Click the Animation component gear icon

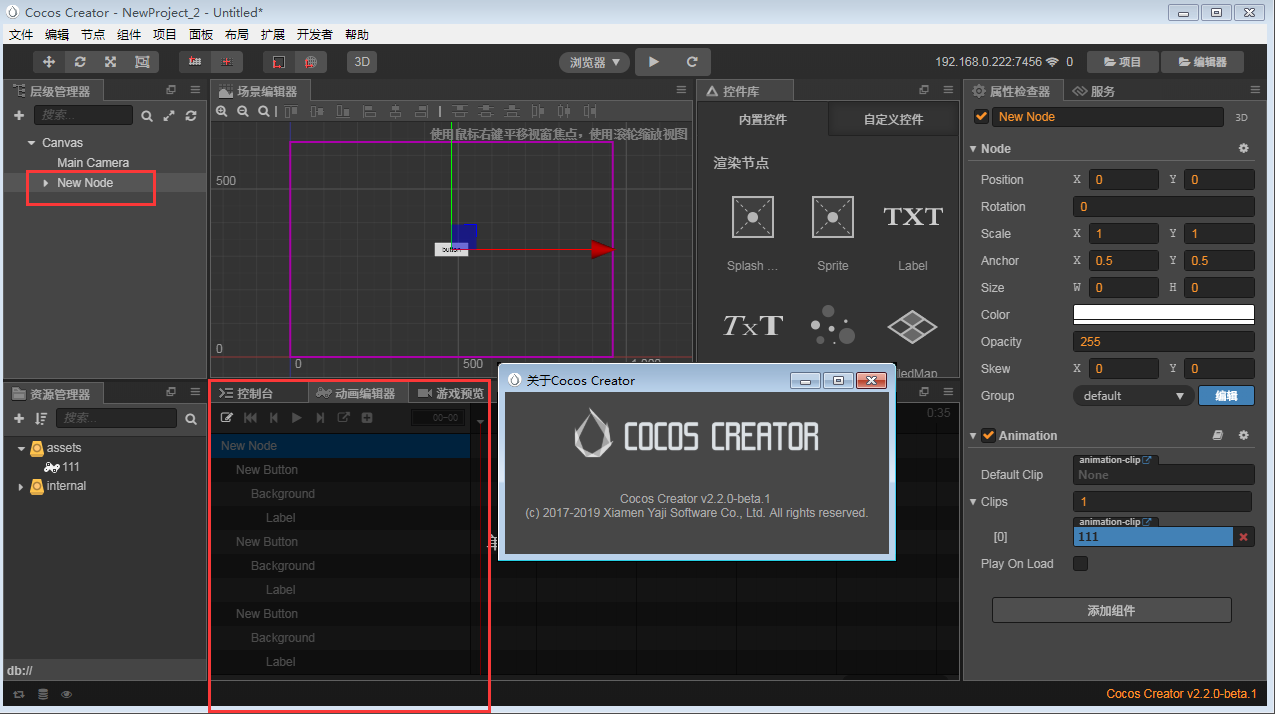1244,435
